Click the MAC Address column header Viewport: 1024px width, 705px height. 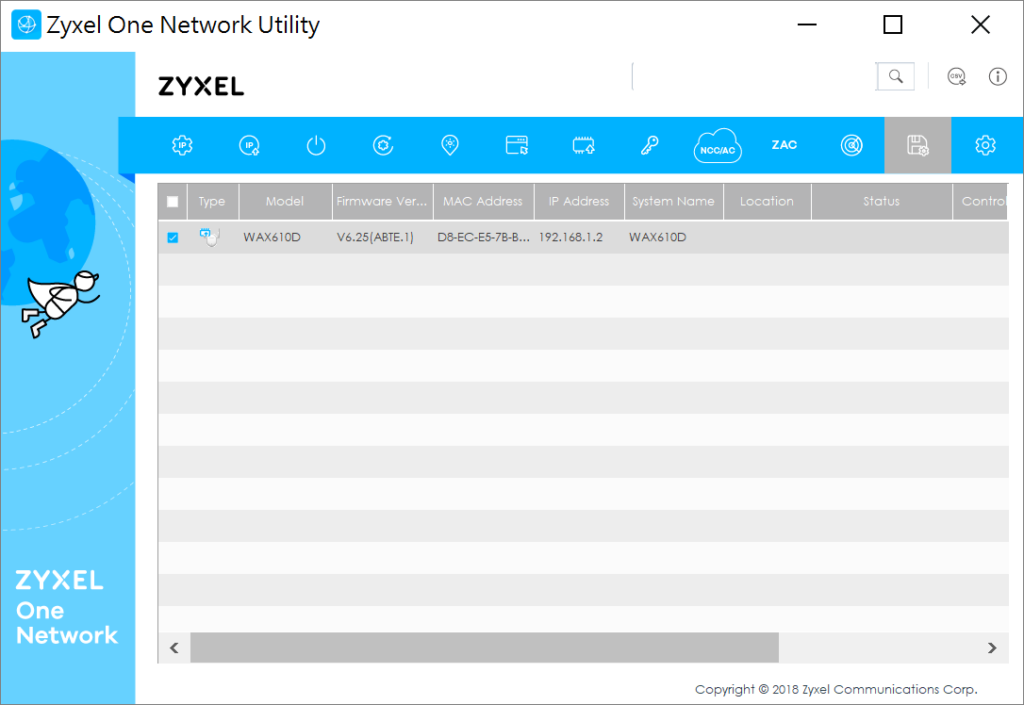tap(483, 202)
